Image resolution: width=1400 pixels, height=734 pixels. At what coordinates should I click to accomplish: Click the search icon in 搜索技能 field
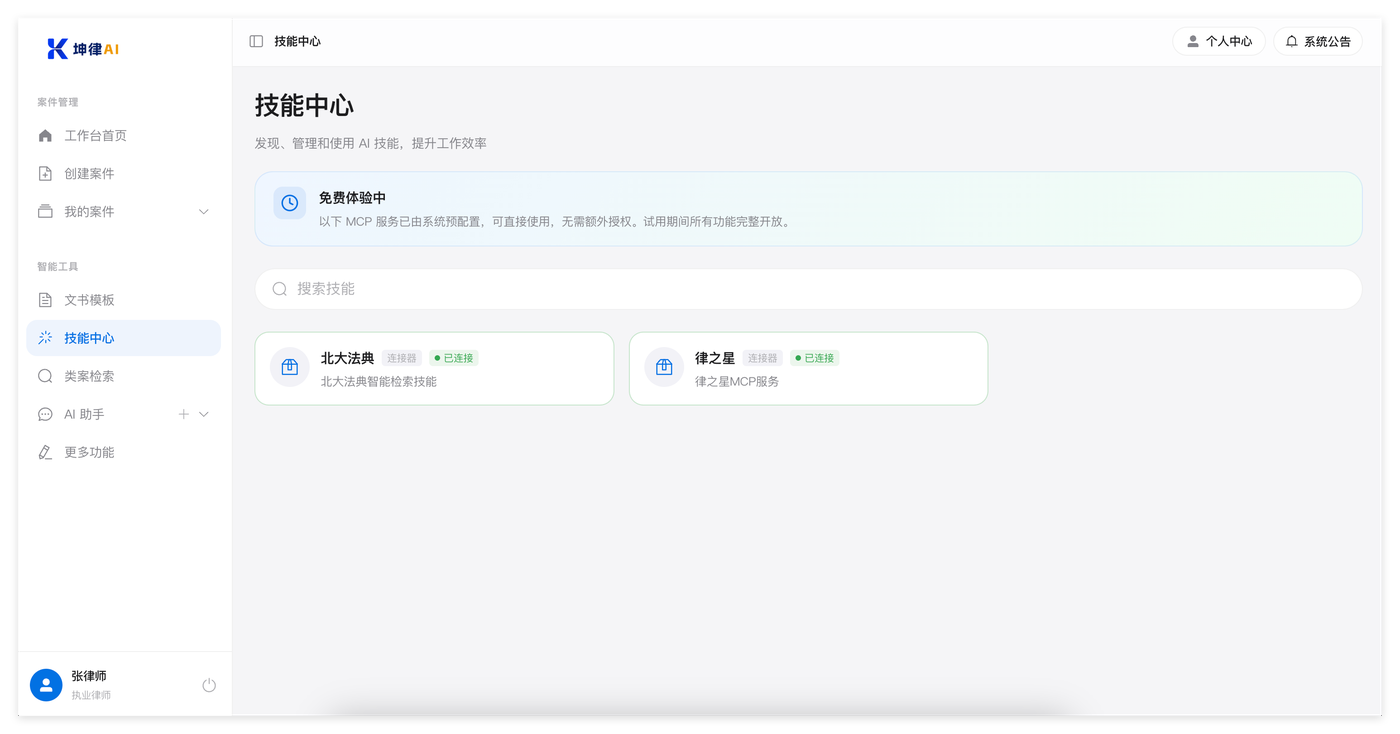click(280, 289)
